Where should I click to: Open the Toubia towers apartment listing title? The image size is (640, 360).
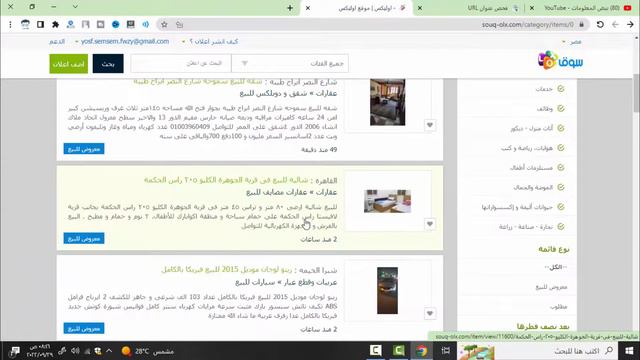(198, 82)
